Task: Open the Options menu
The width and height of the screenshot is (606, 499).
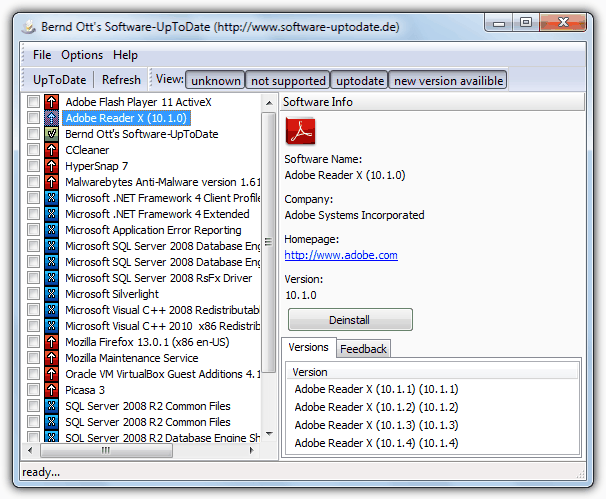Action: coord(82,55)
